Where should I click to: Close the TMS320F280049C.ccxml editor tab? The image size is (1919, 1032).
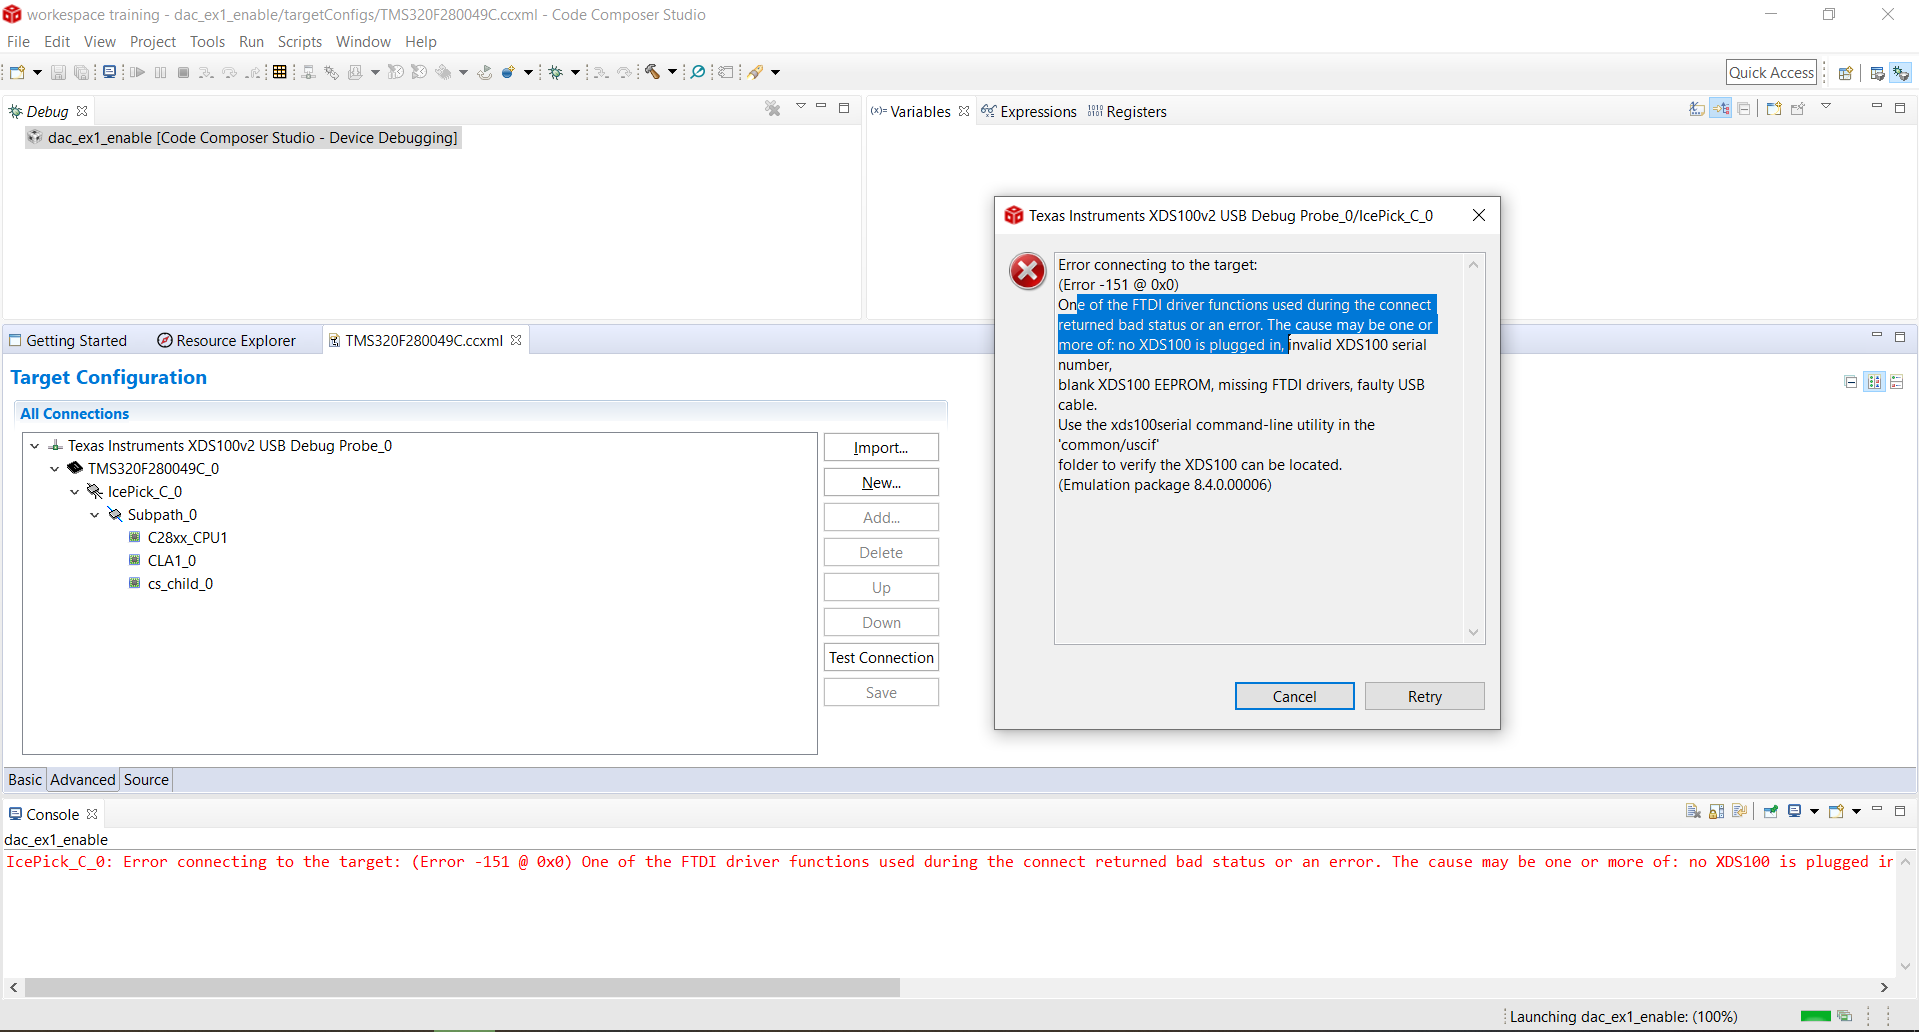click(x=516, y=340)
